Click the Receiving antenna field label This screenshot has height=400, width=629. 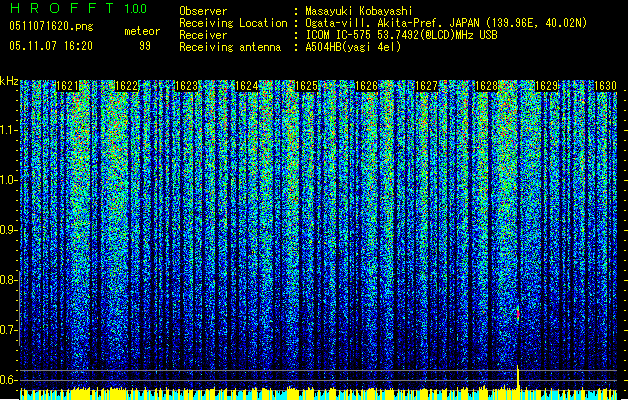230,47
